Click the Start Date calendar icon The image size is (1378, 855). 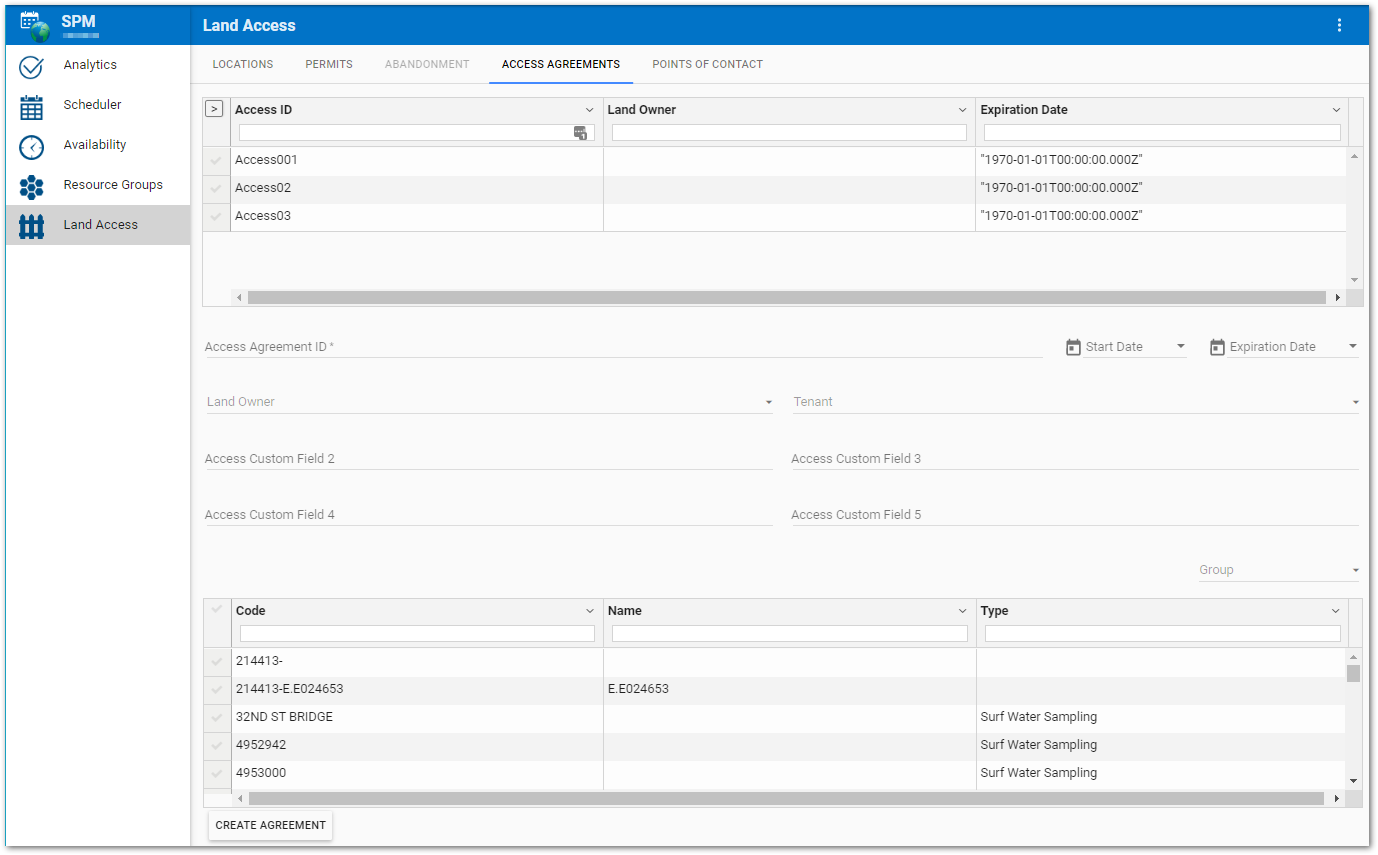click(x=1073, y=347)
